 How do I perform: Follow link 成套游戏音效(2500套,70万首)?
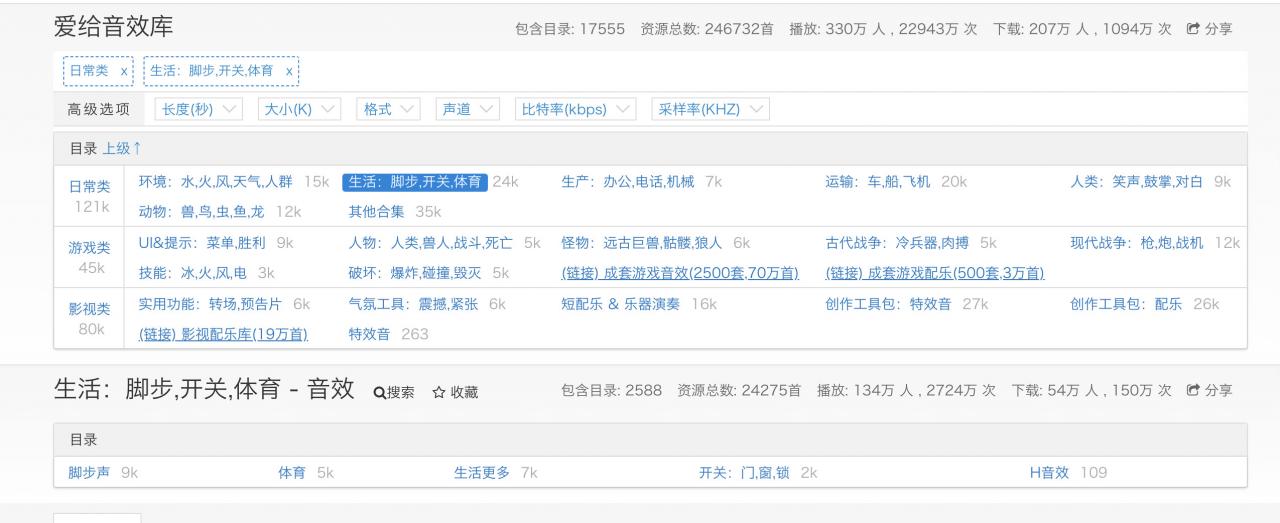(680, 272)
